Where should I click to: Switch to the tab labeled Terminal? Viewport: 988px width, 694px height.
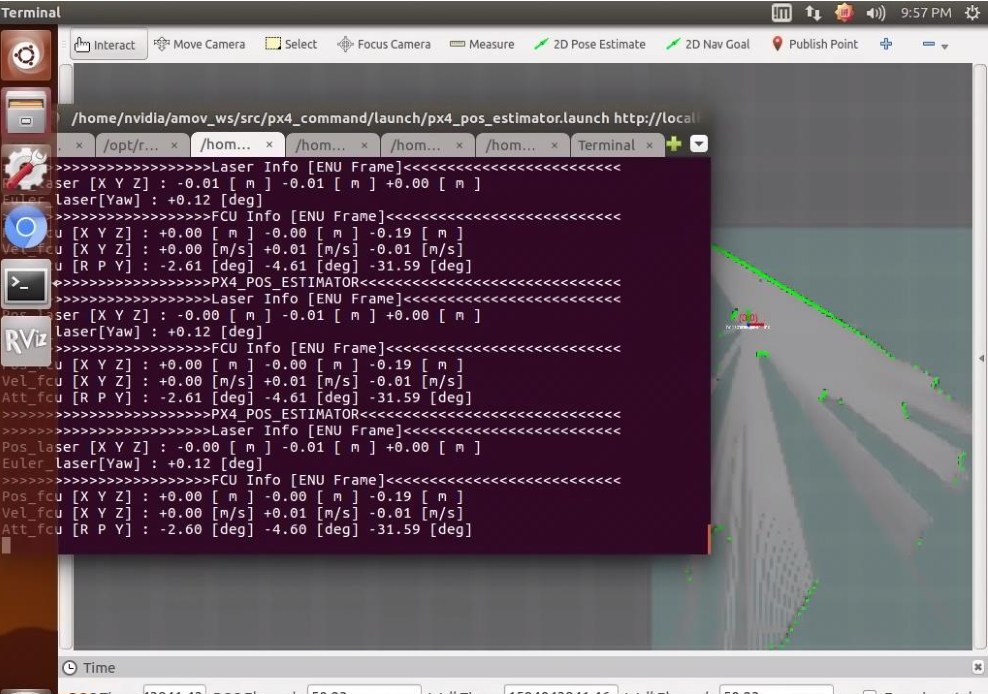click(606, 145)
